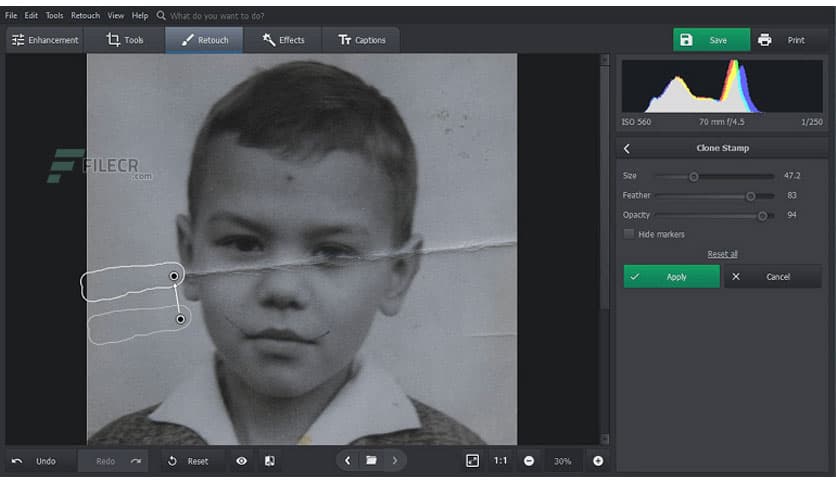Apply the clone stamp changes
Viewport: 836px width, 484px height.
672,277
